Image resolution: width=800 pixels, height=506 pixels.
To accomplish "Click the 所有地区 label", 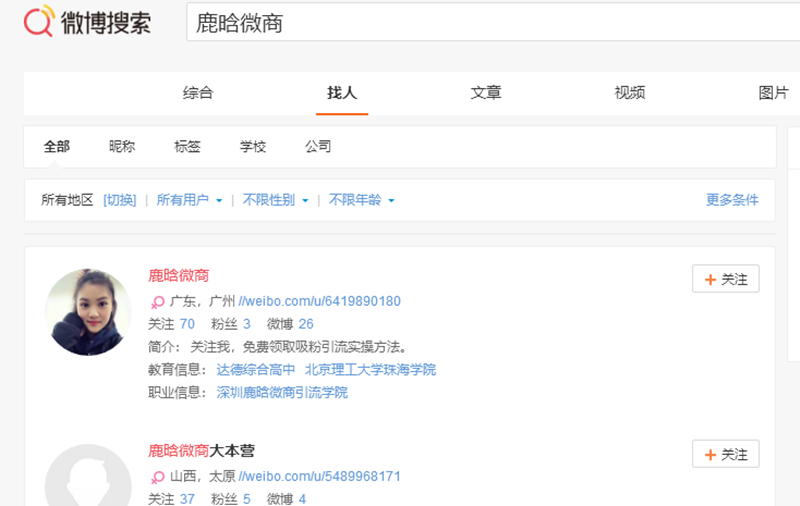I will click(x=67, y=200).
